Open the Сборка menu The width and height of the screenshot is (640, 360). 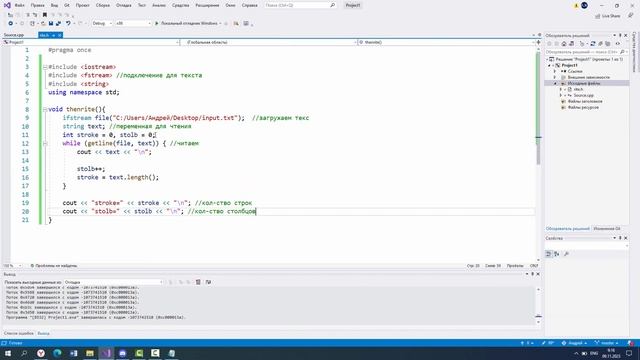coord(102,5)
